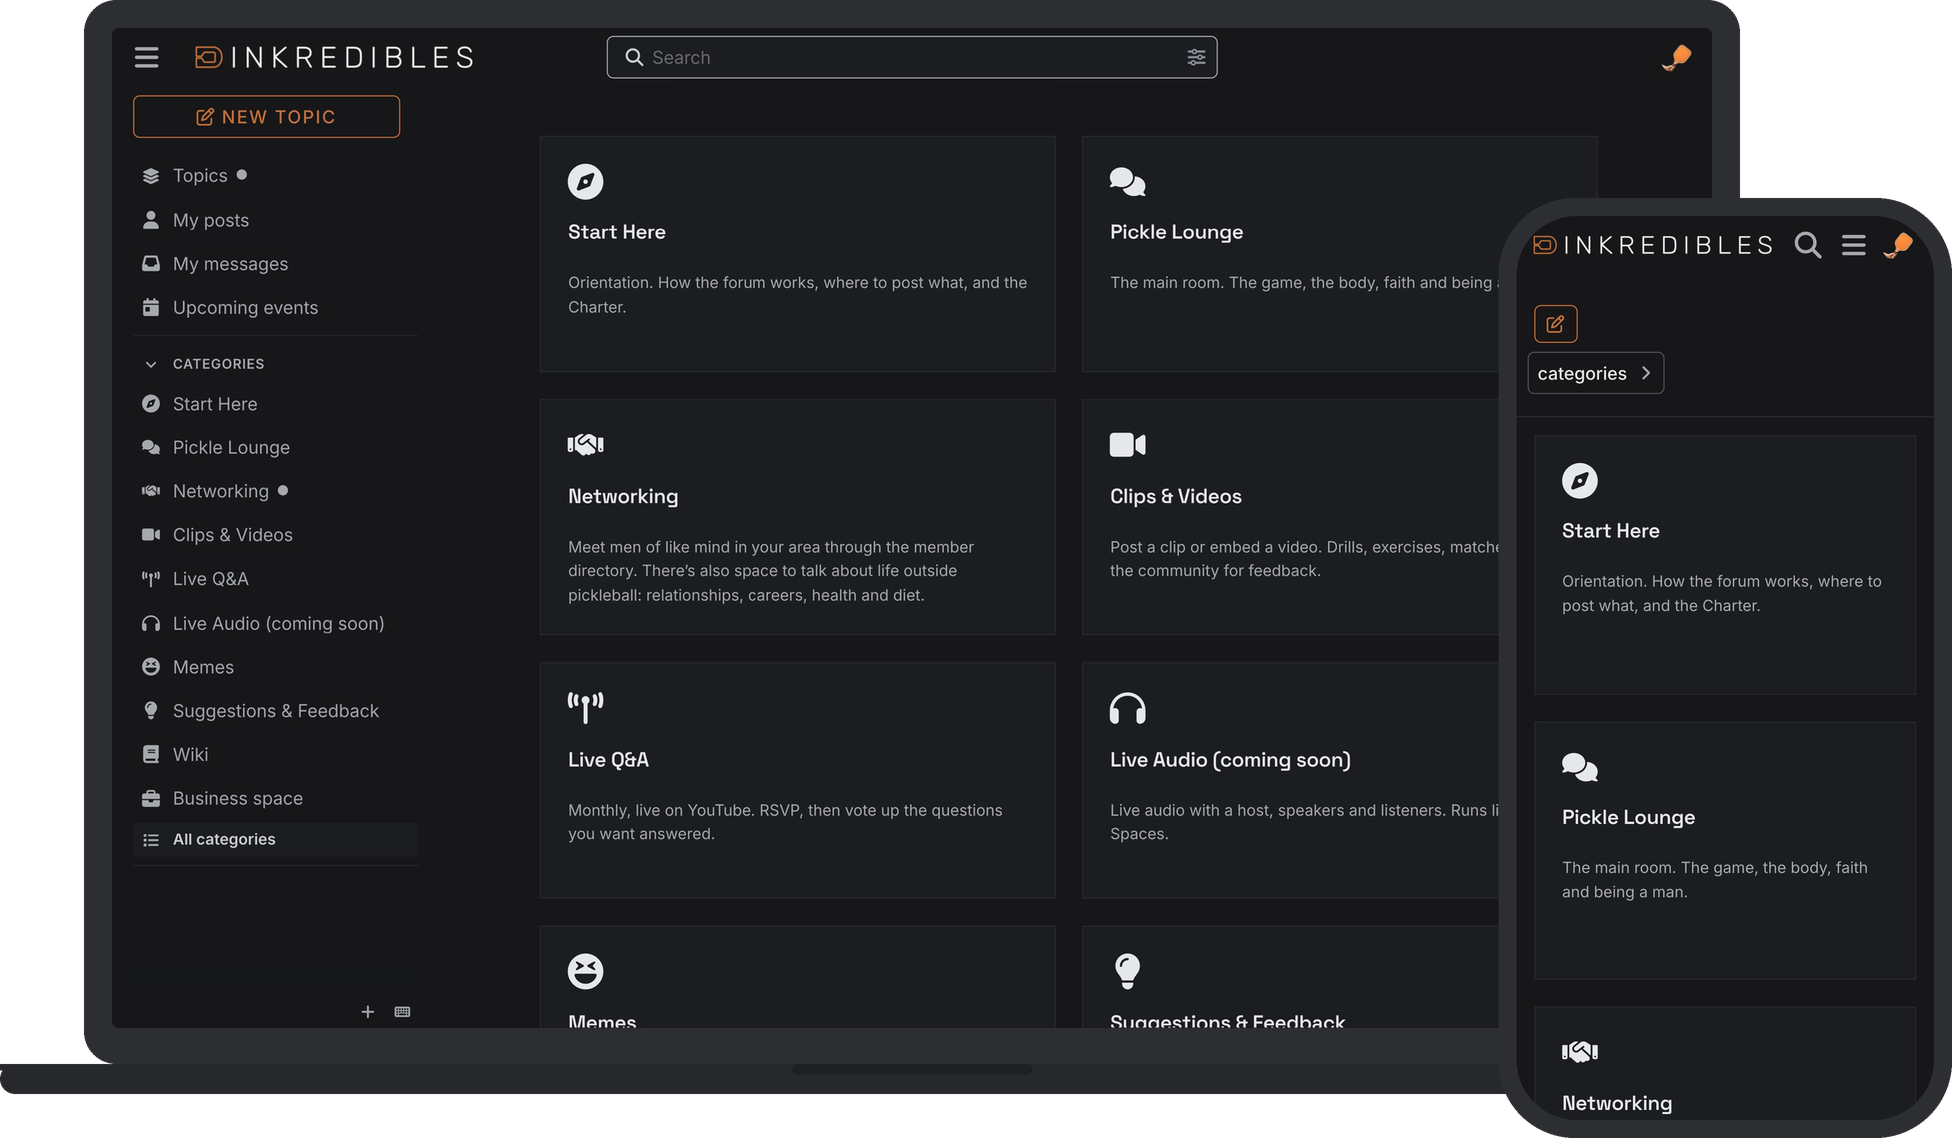Tap user avatar on phone header
The image size is (1952, 1138).
(x=1898, y=245)
